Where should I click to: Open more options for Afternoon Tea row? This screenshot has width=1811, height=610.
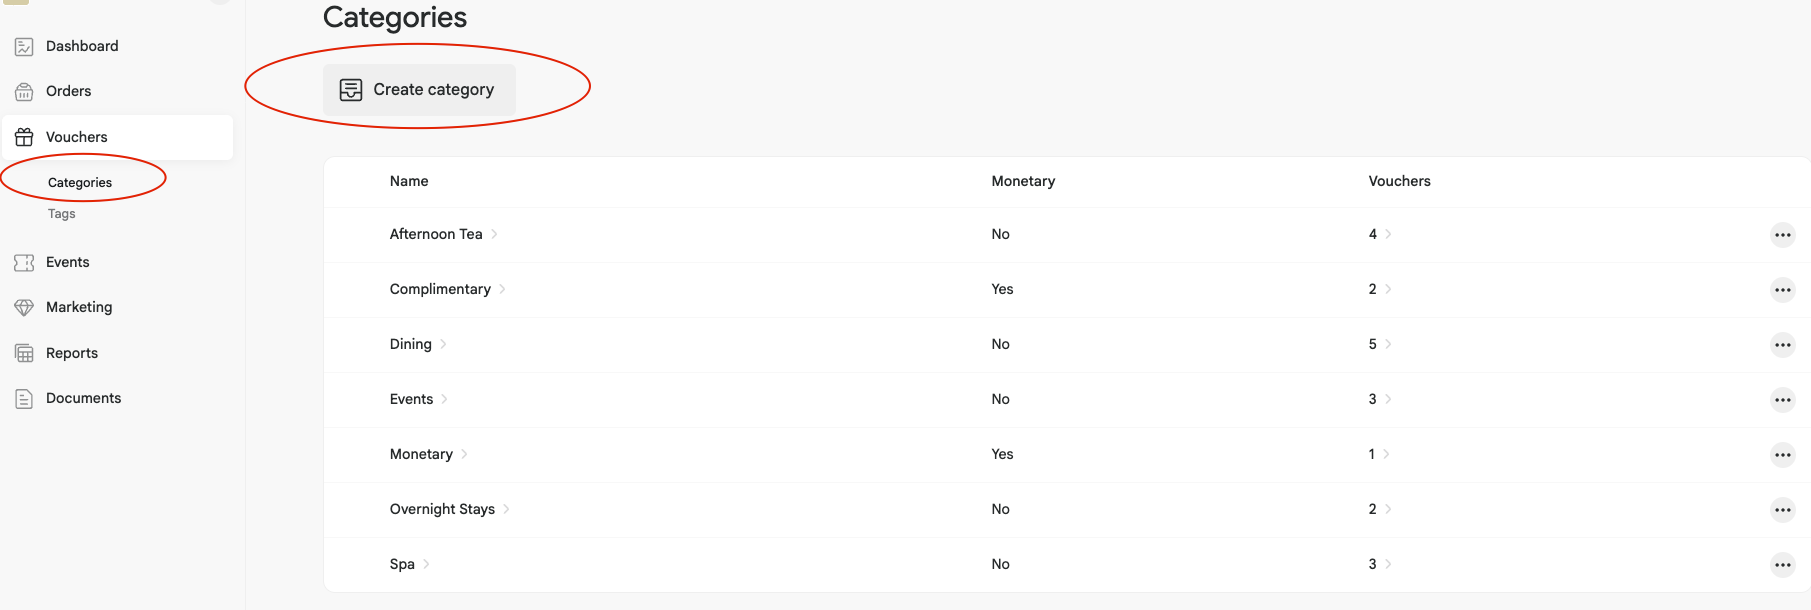(1782, 235)
